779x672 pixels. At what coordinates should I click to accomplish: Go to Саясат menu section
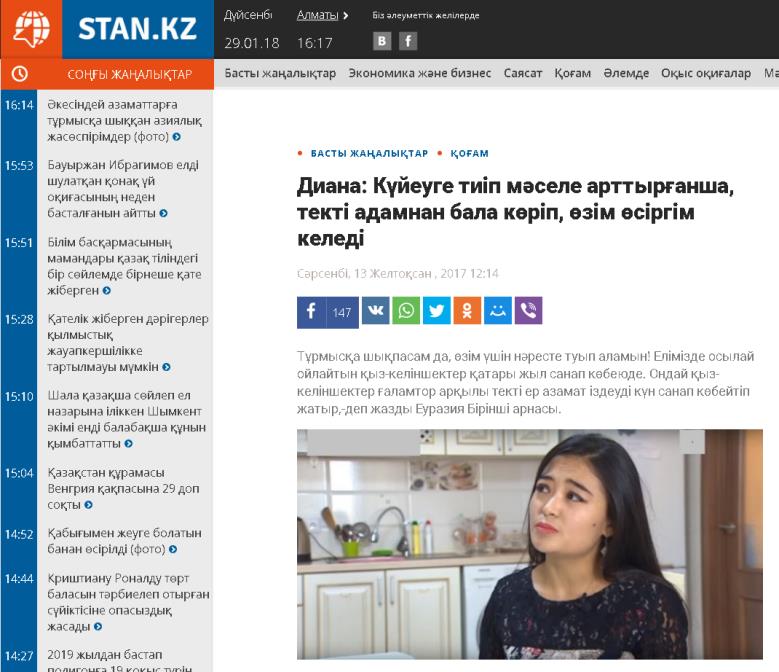click(x=523, y=73)
